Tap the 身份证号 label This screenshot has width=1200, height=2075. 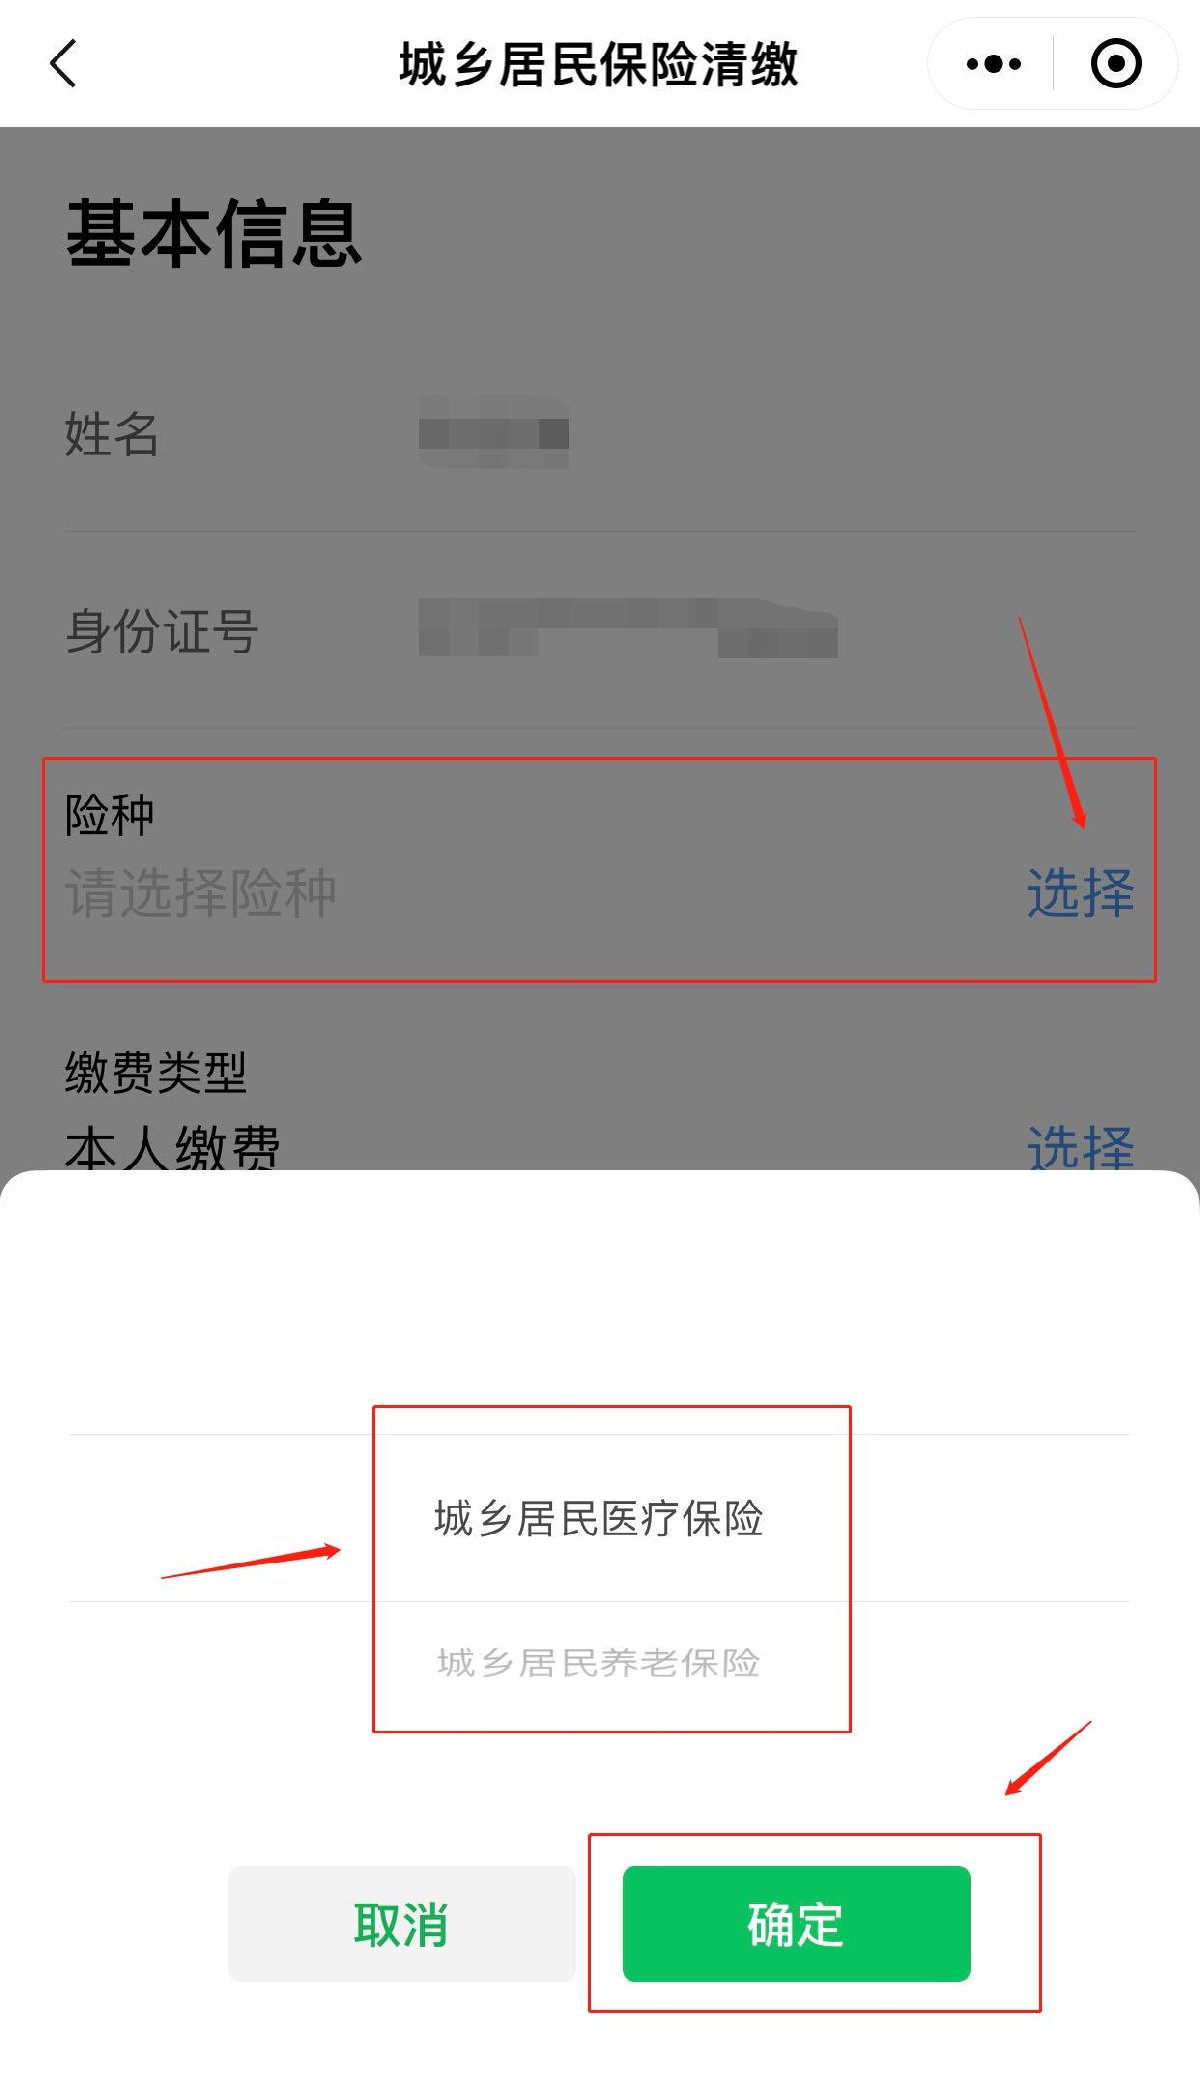(x=161, y=631)
